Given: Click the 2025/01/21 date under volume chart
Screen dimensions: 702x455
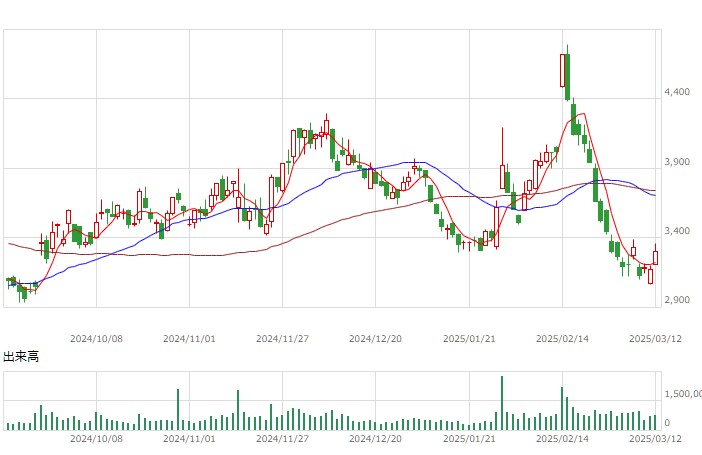Looking at the screenshot, I should pos(469,438).
